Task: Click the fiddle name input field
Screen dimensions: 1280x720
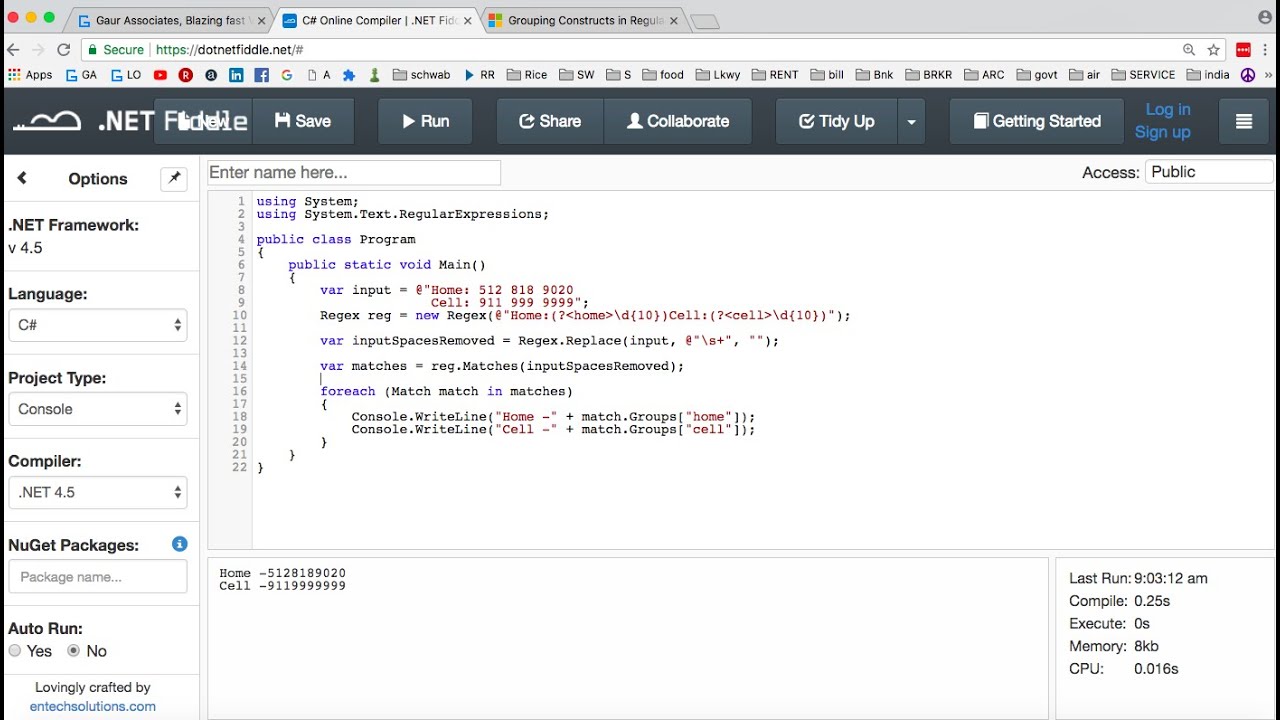Action: pyautogui.click(x=354, y=172)
